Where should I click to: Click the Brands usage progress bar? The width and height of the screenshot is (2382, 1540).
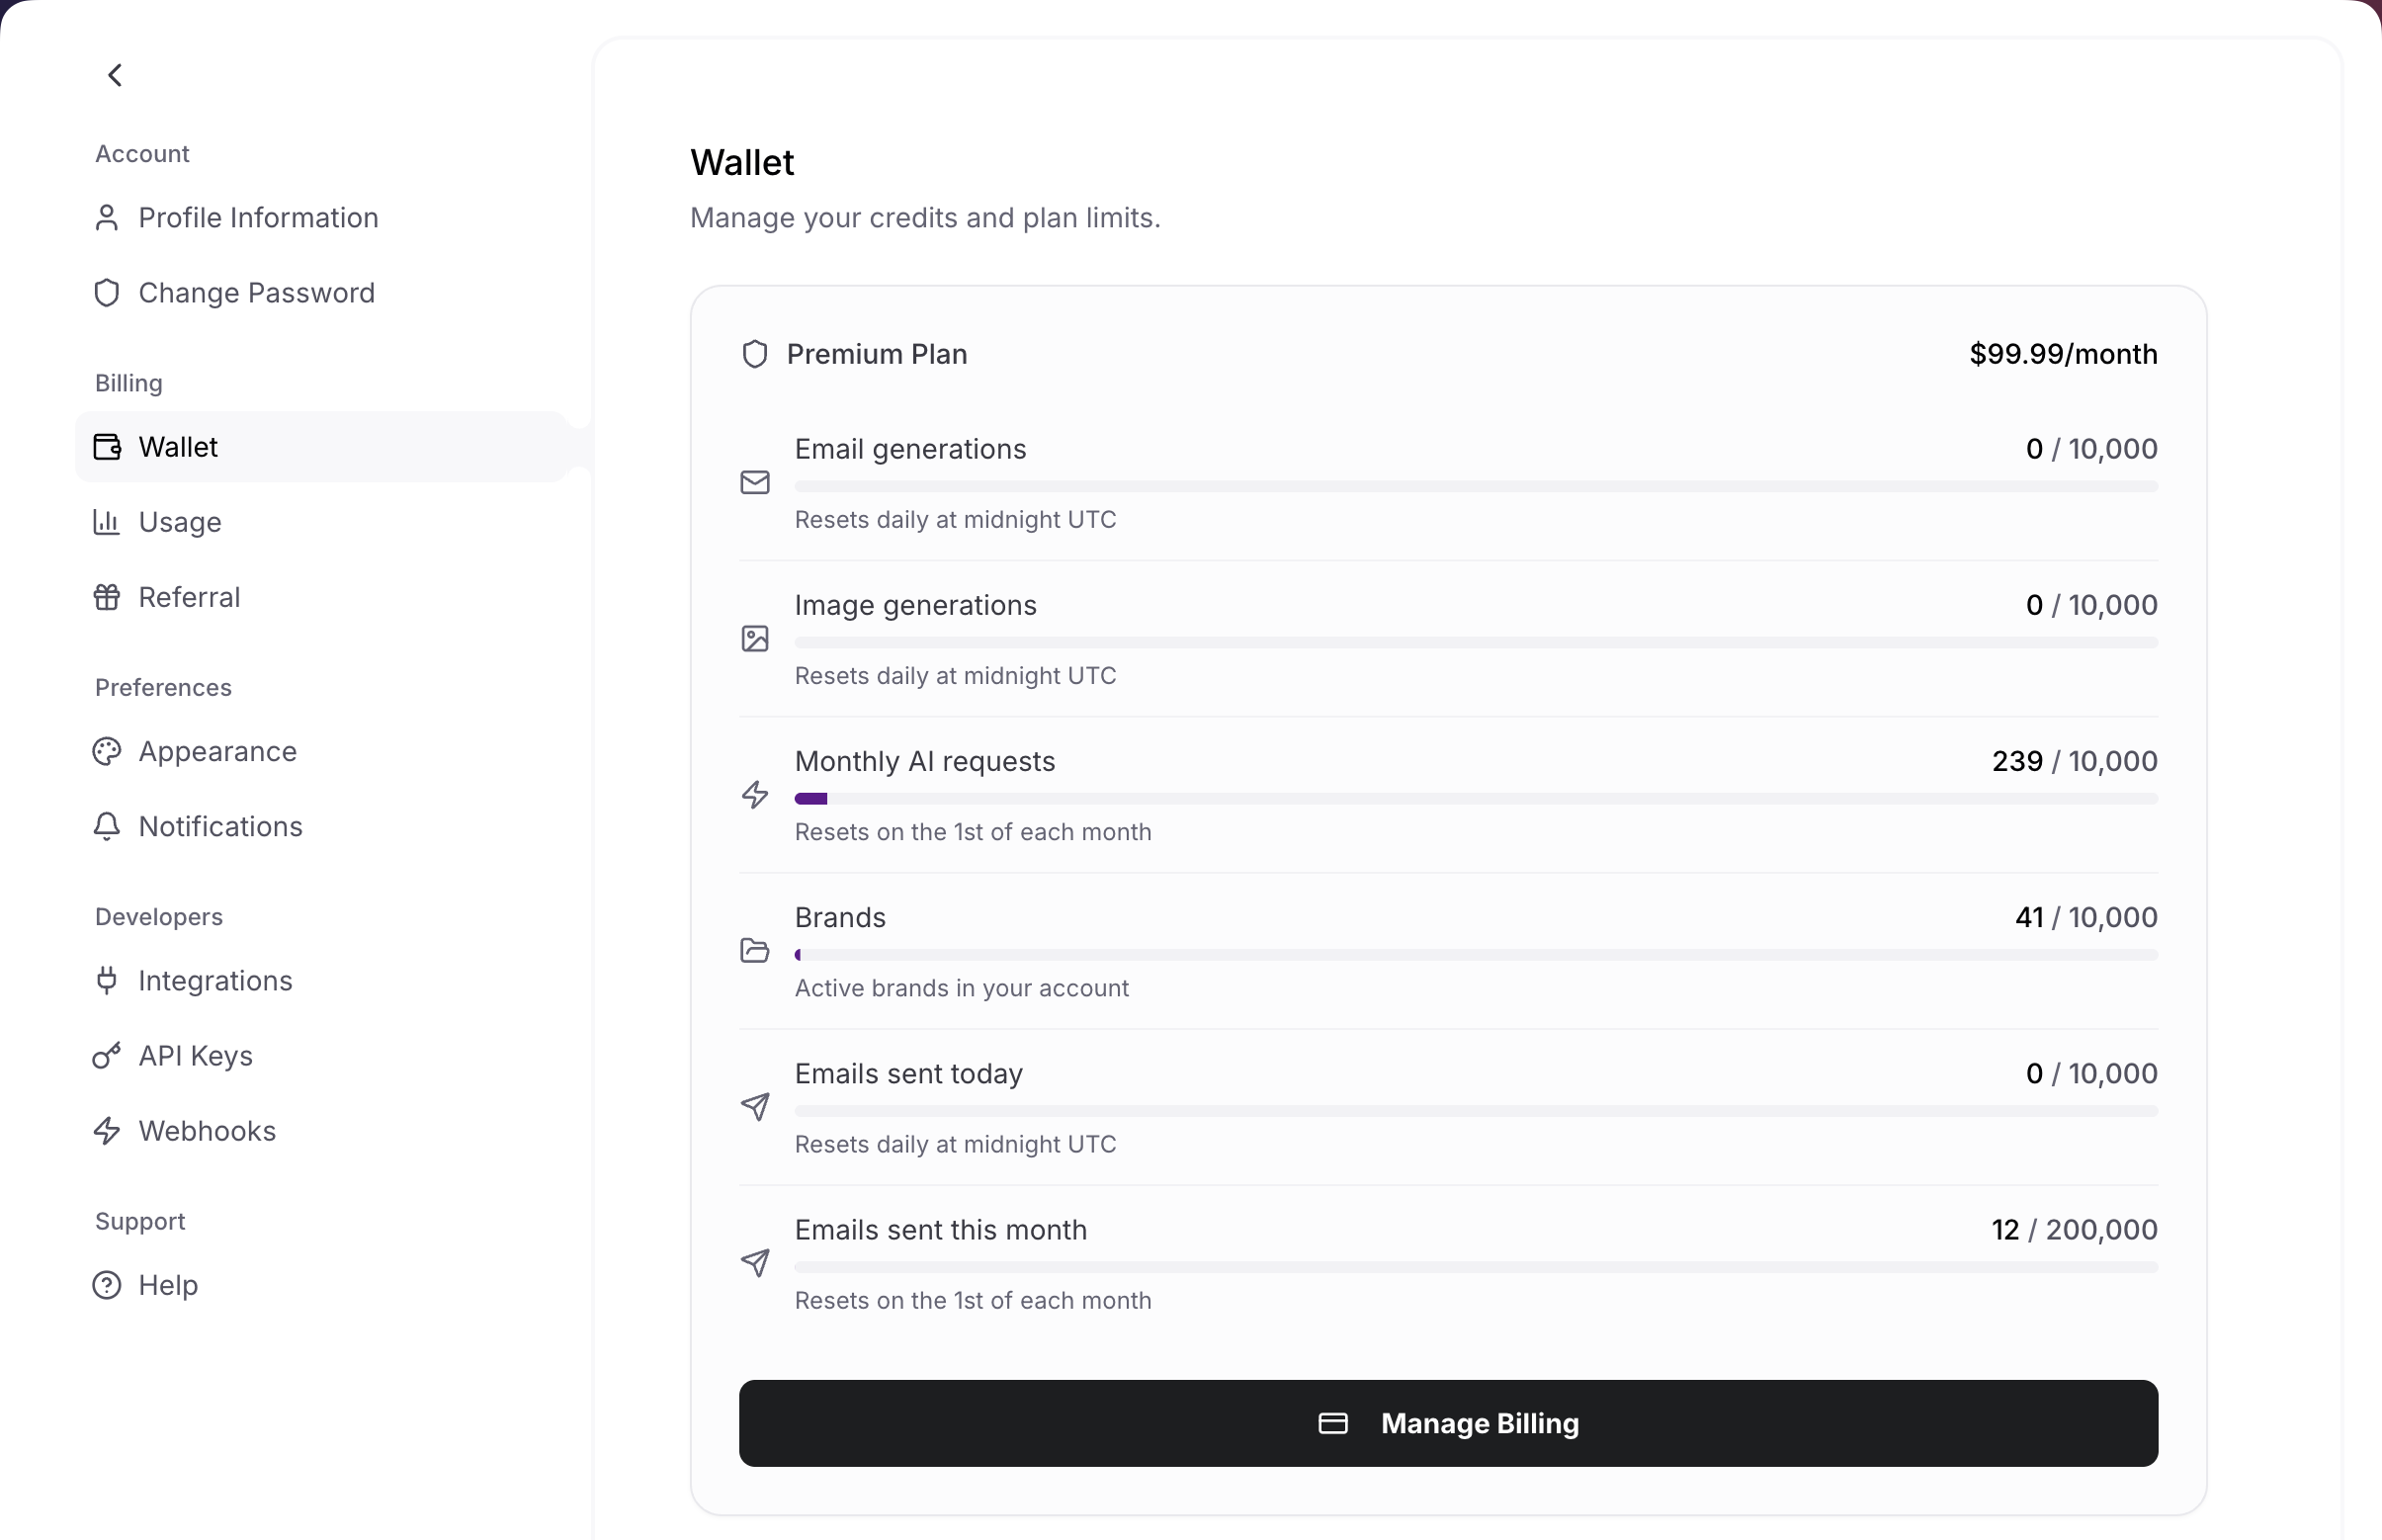click(x=1475, y=955)
